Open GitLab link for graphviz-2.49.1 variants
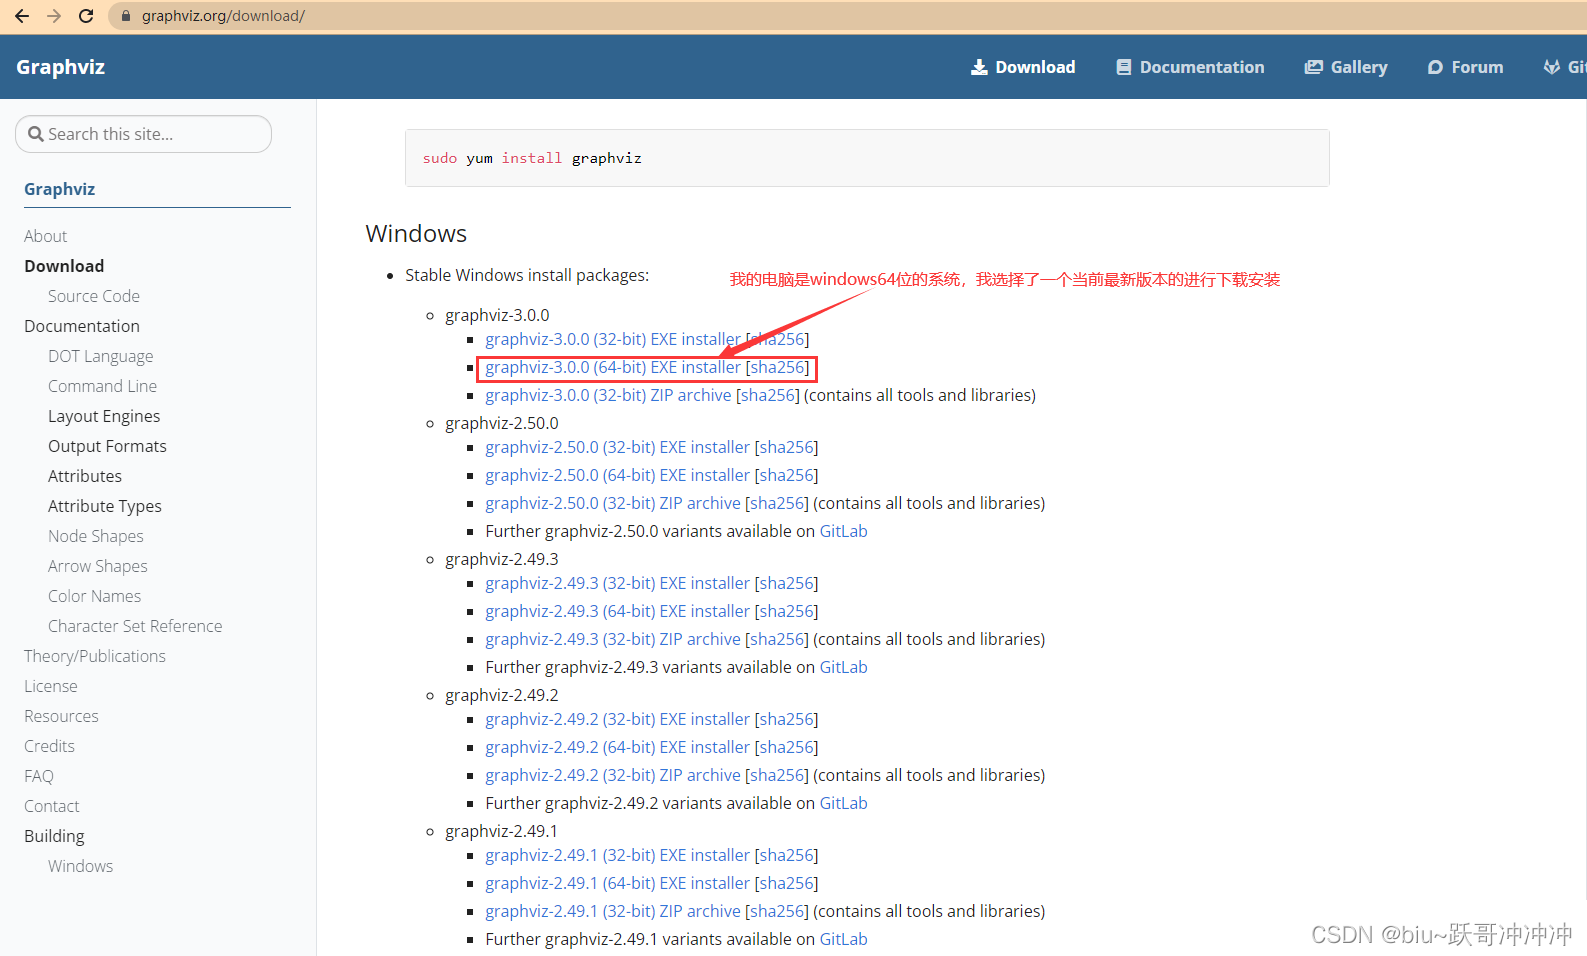The width and height of the screenshot is (1587, 956). point(843,939)
